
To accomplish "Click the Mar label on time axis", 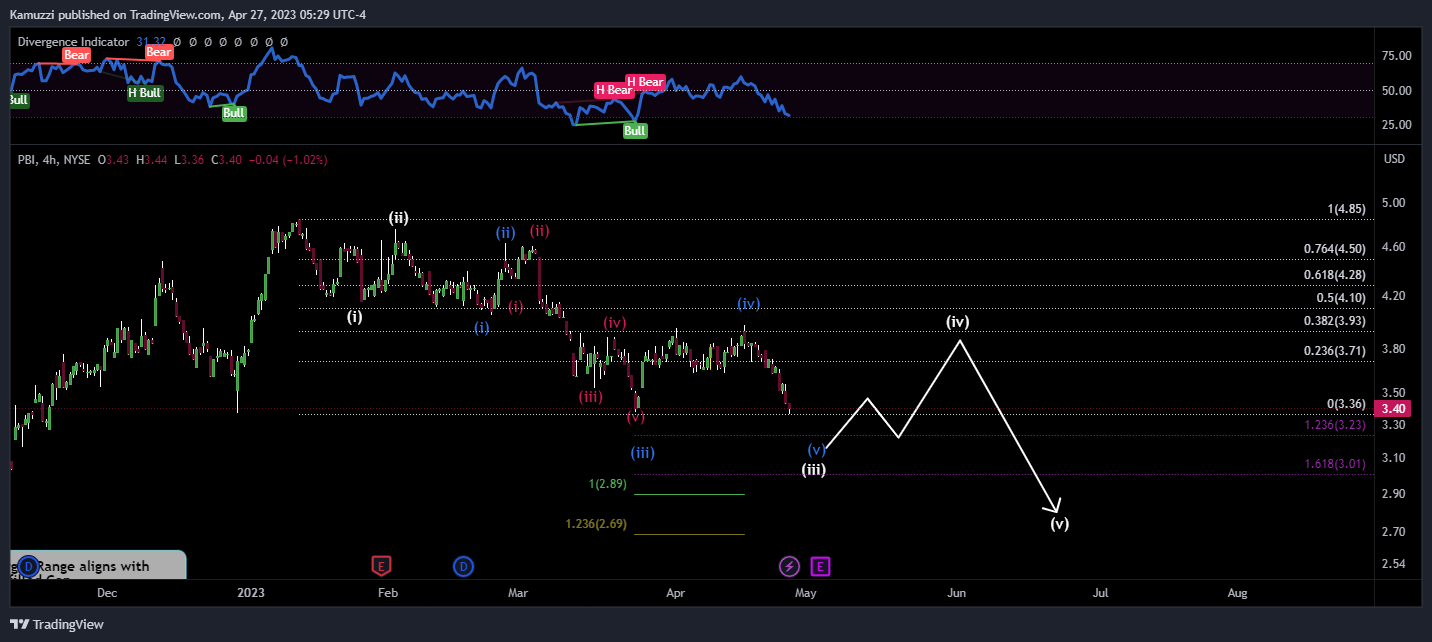I will (517, 593).
